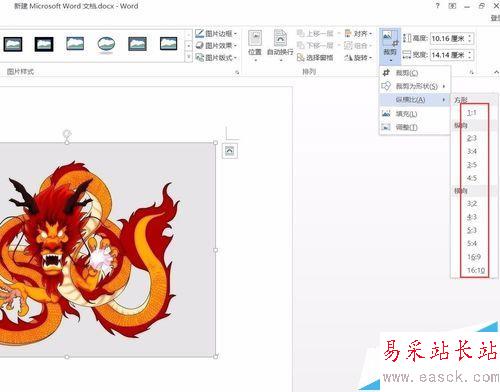Image resolution: width=500 pixels, height=392 pixels.
Task: Click the Picture Border pencil icon
Action: 199,33
